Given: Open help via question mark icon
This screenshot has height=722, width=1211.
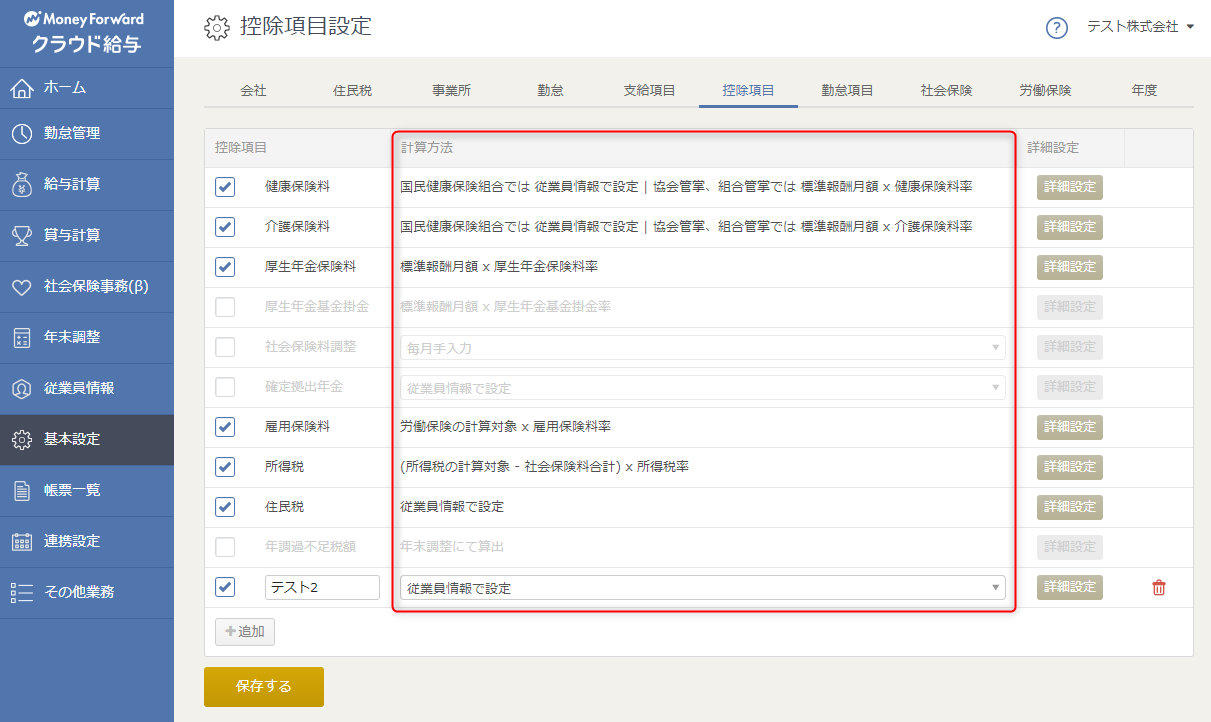Looking at the screenshot, I should [x=1057, y=28].
